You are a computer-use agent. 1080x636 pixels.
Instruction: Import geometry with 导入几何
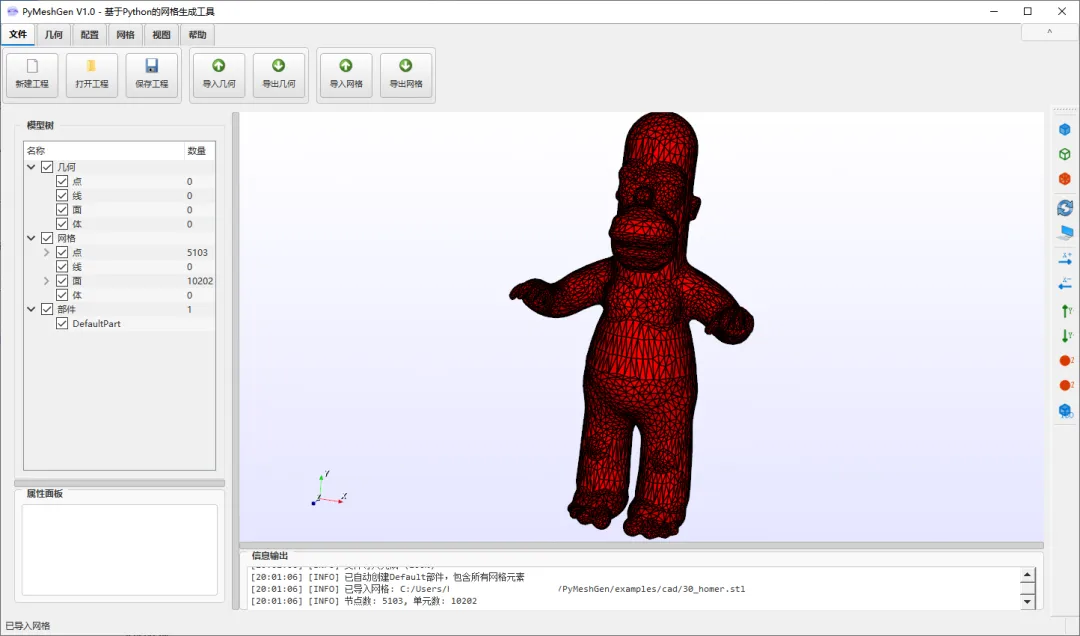pyautogui.click(x=218, y=74)
